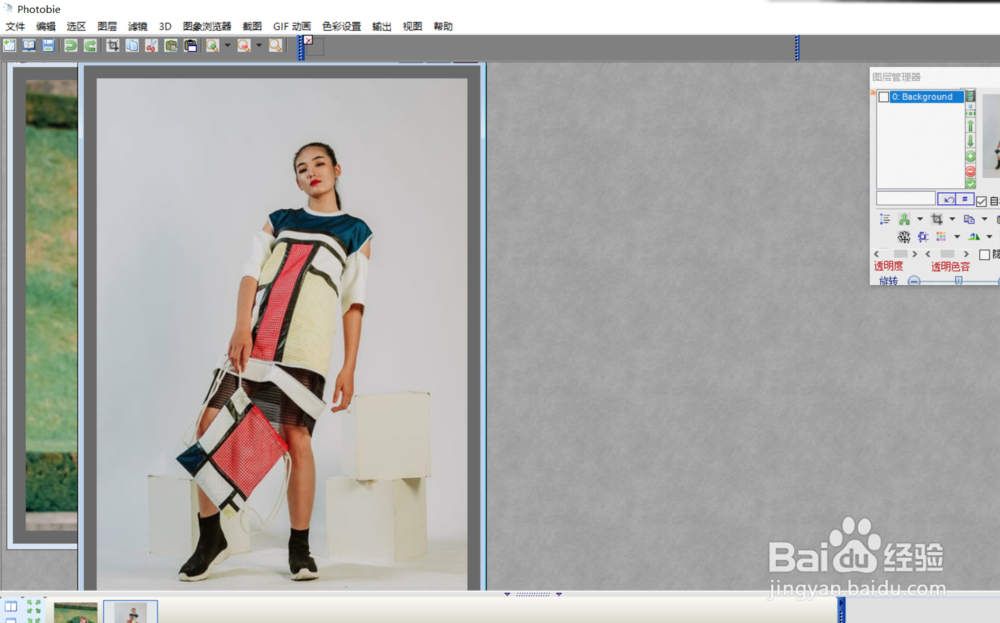The image size is (1000, 623).
Task: Click left arrow of 透明度 scroller
Action: [x=877, y=254]
